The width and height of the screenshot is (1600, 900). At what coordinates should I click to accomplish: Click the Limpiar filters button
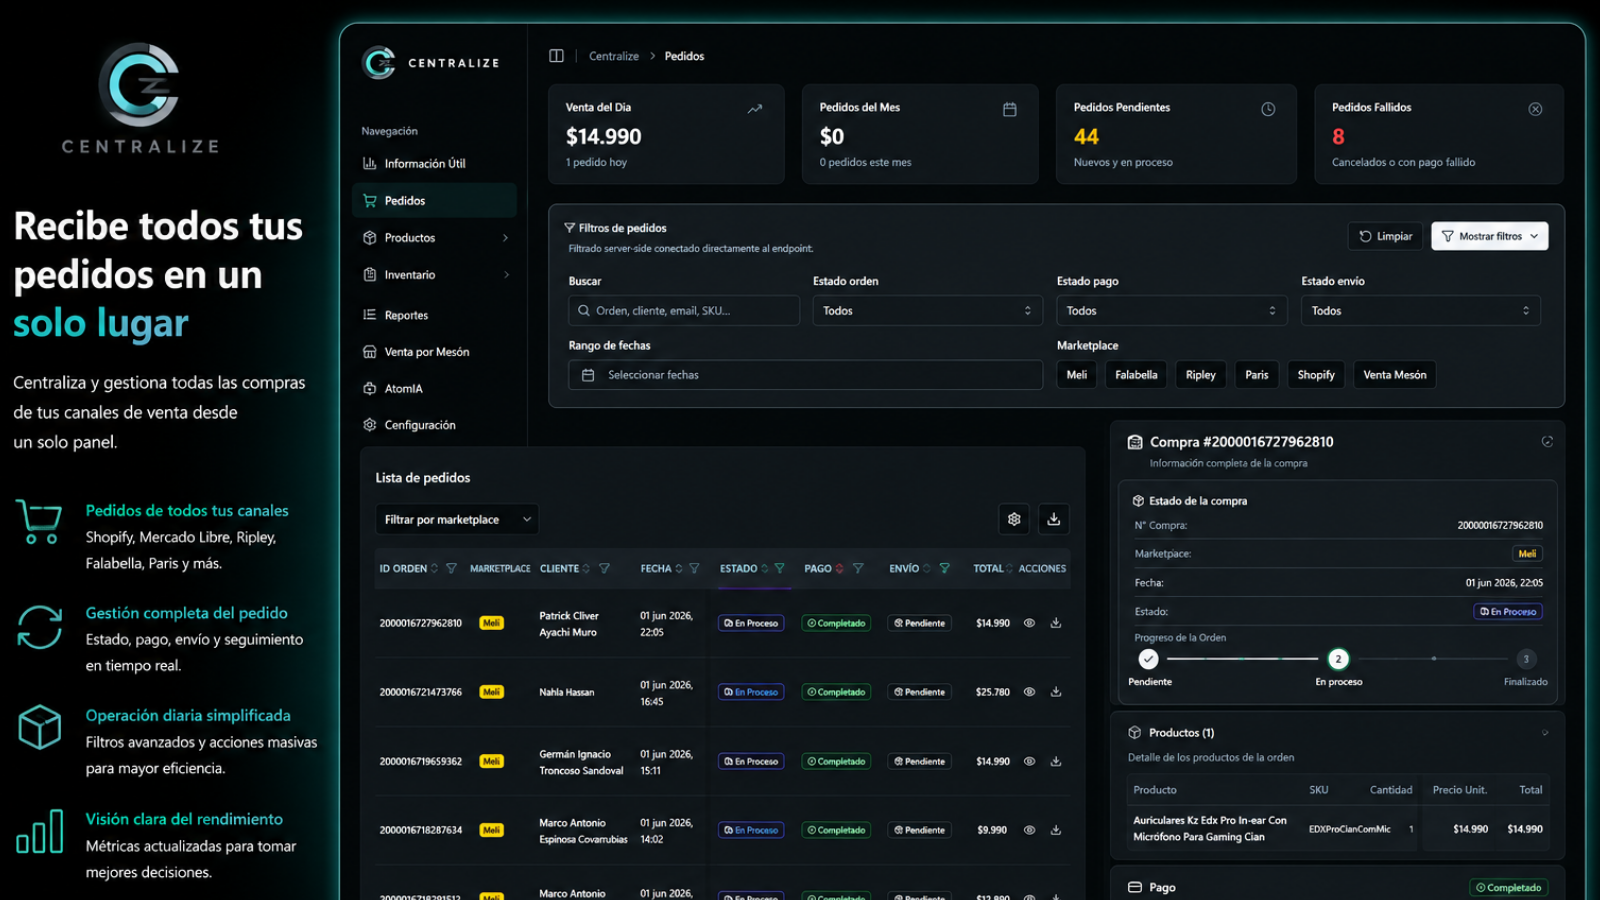1385,236
